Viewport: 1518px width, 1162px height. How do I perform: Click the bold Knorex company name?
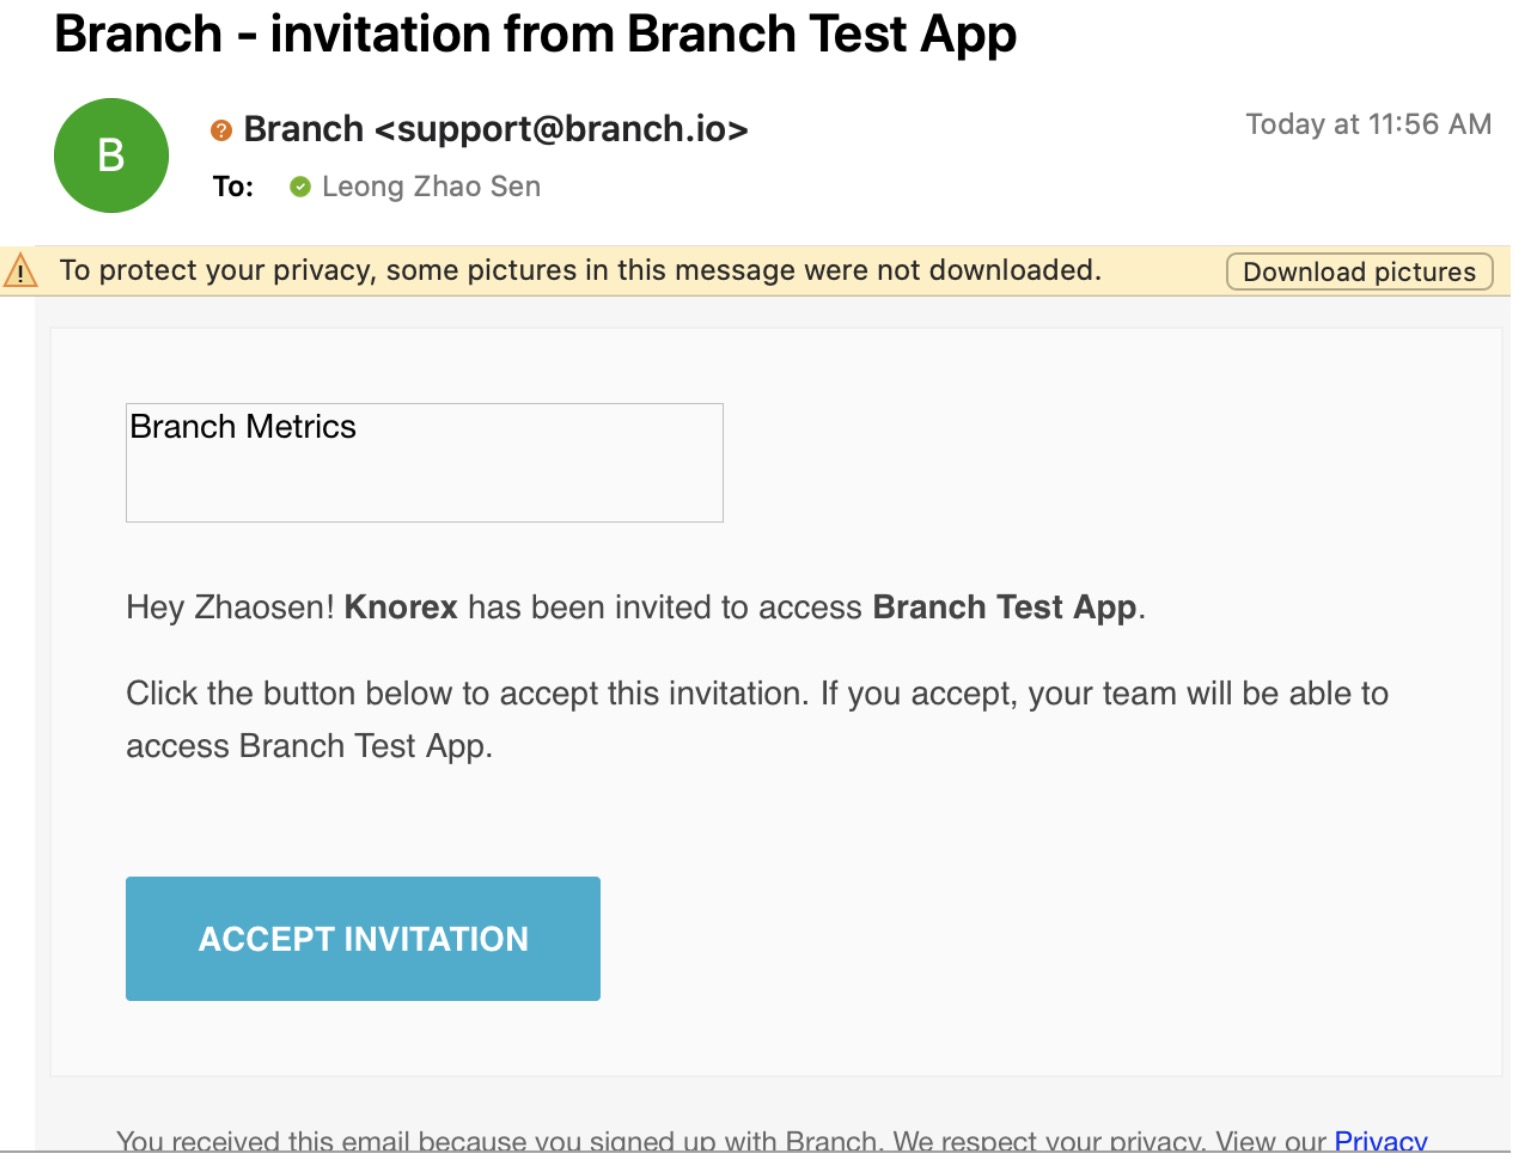click(x=400, y=607)
